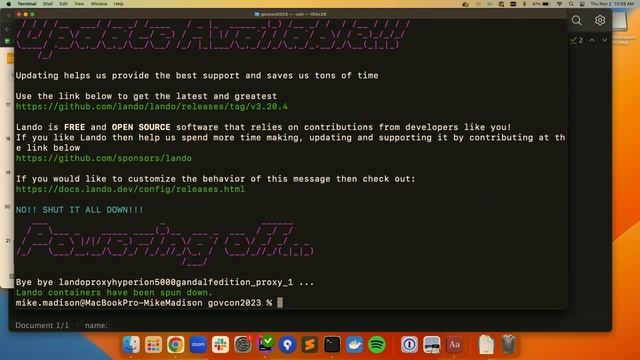Open the JetBrains IDE with green checkmark in dock
This screenshot has width=640, height=360.
(265, 344)
